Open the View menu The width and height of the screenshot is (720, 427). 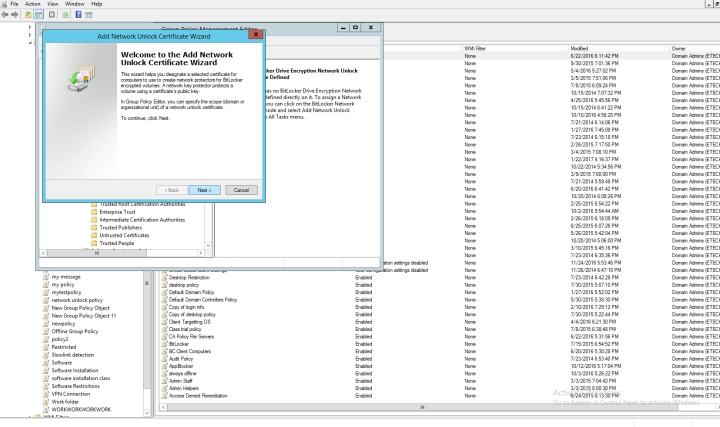tap(53, 4)
